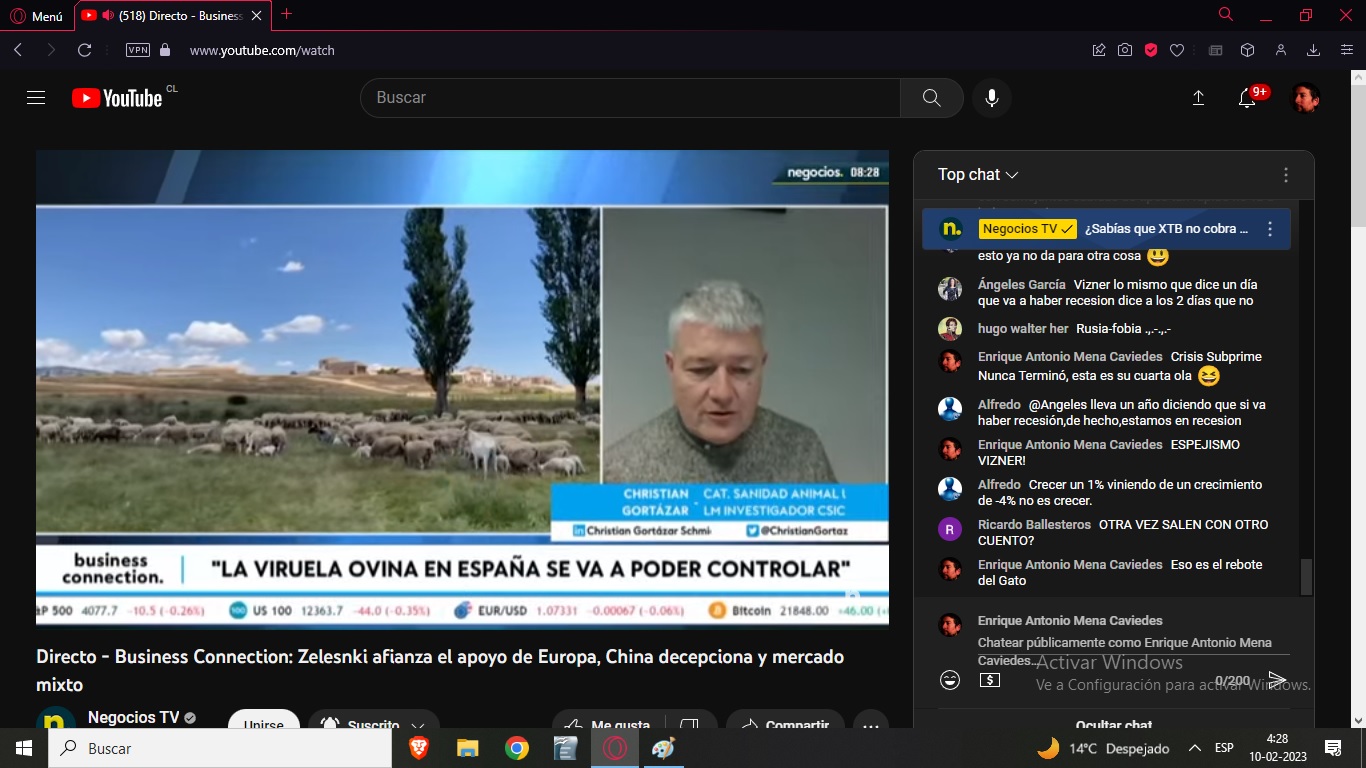
Task: Click the Unirse membership button
Action: click(264, 720)
